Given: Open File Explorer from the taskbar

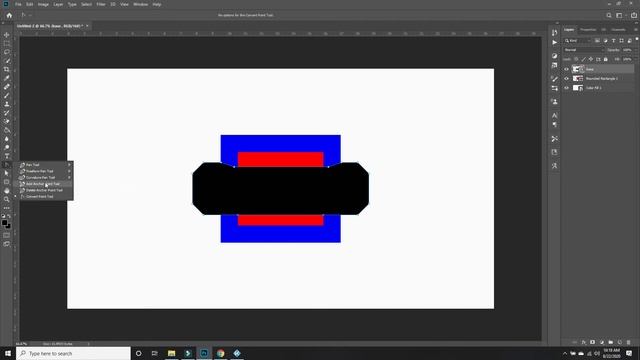Looking at the screenshot, I should point(171,353).
